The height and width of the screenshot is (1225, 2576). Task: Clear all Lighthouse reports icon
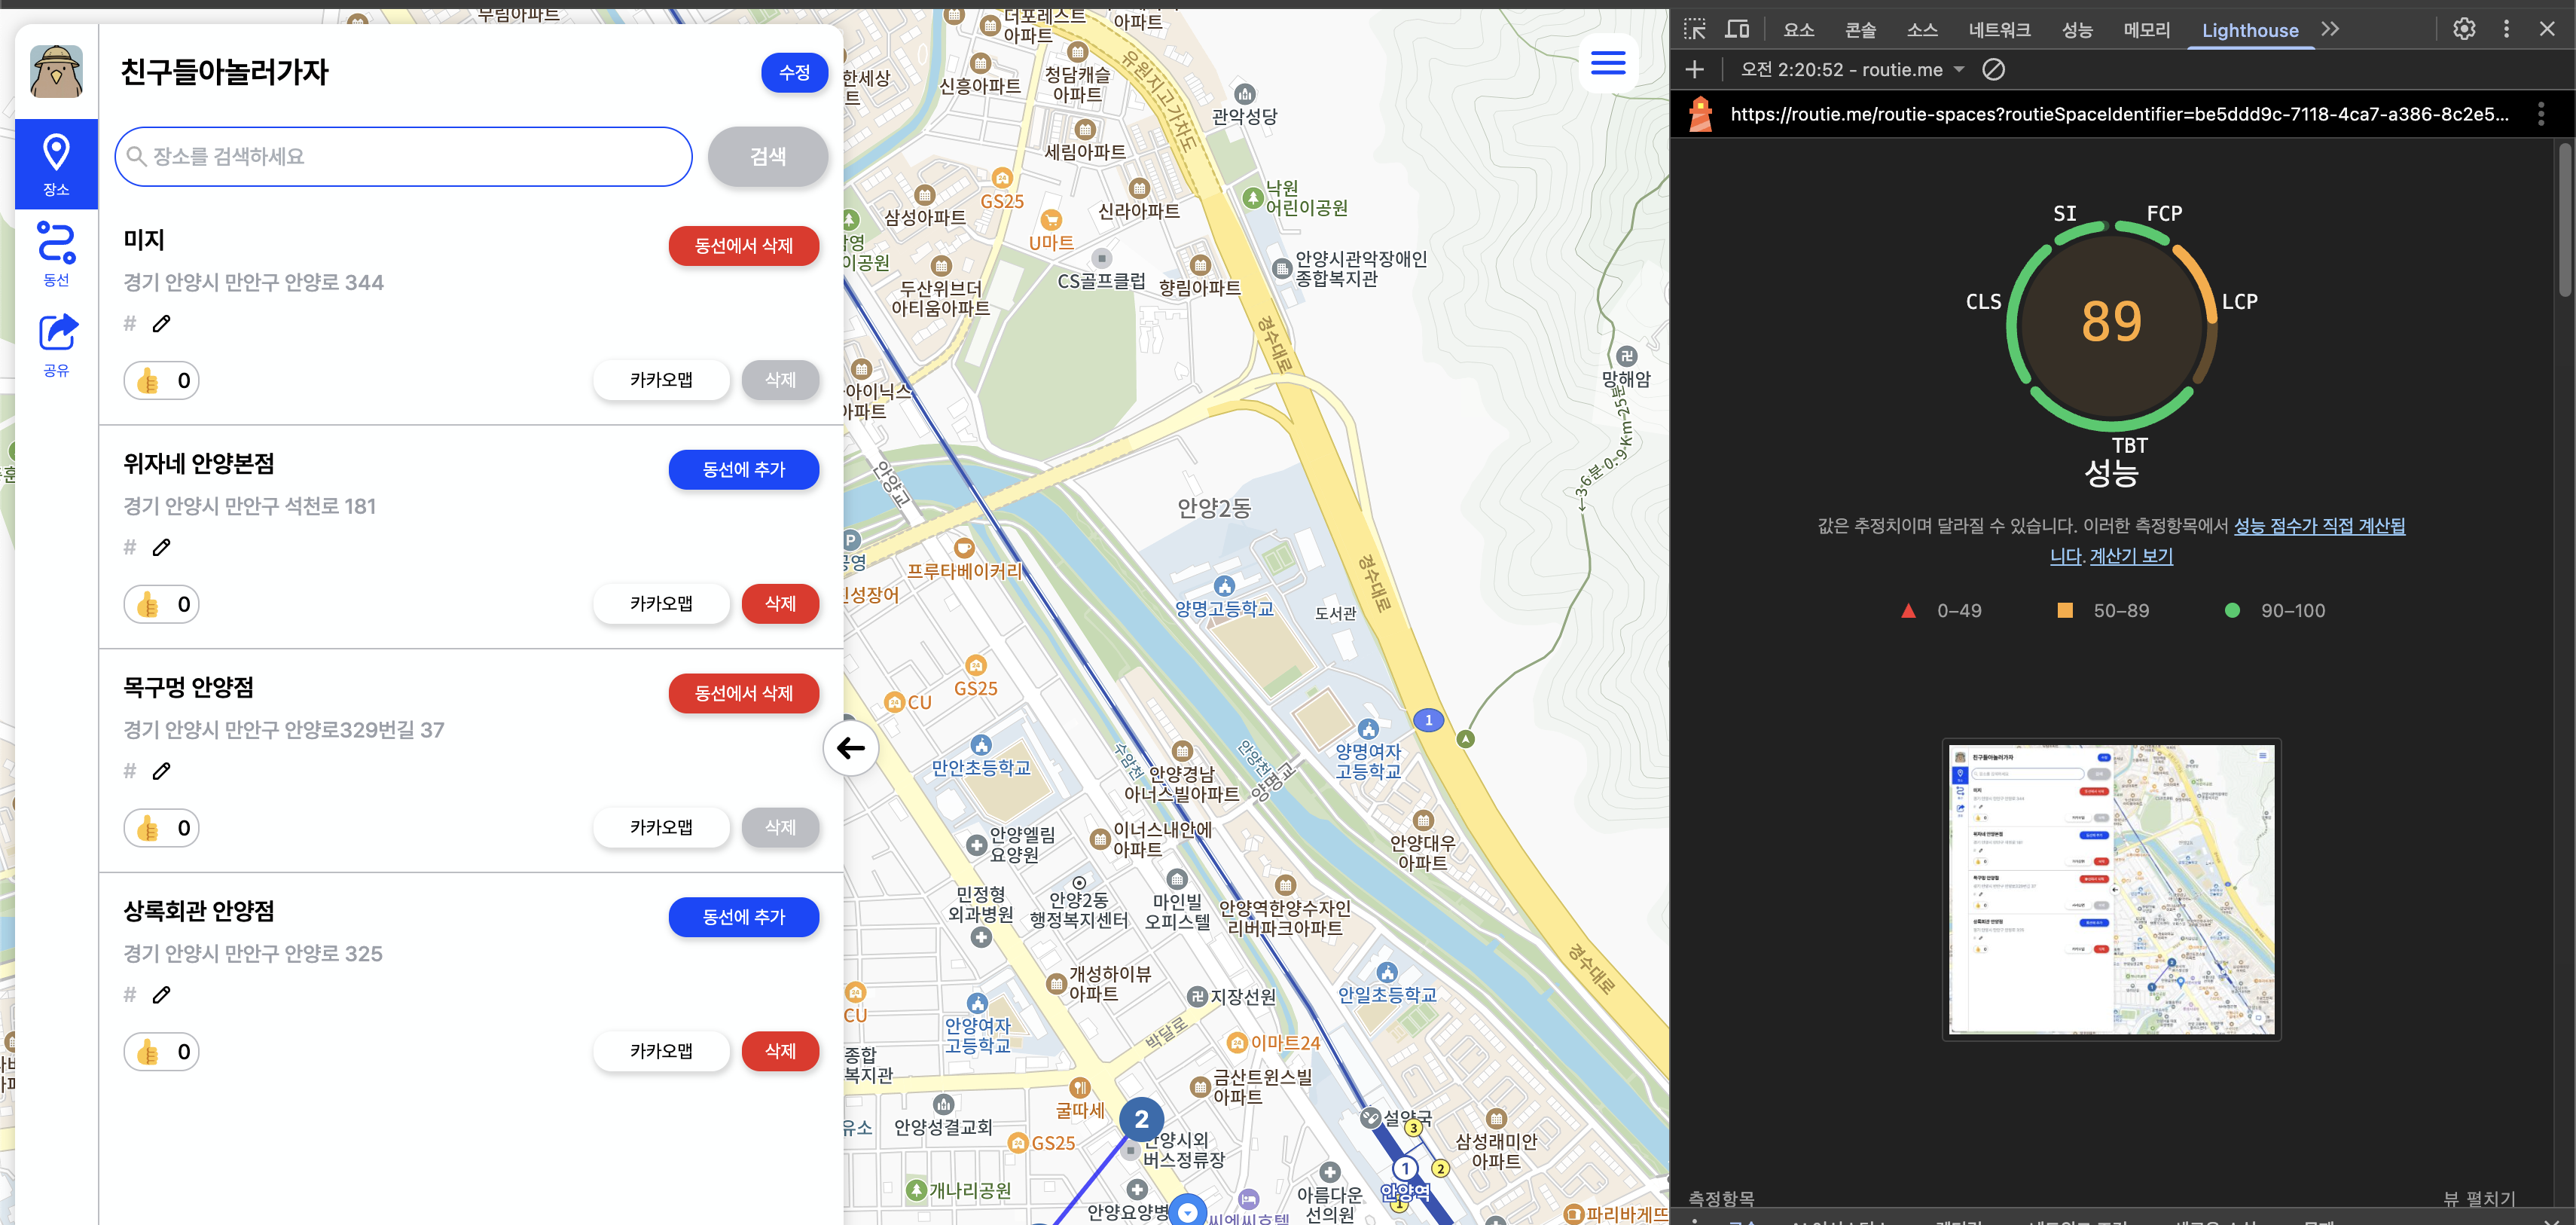(x=1993, y=69)
